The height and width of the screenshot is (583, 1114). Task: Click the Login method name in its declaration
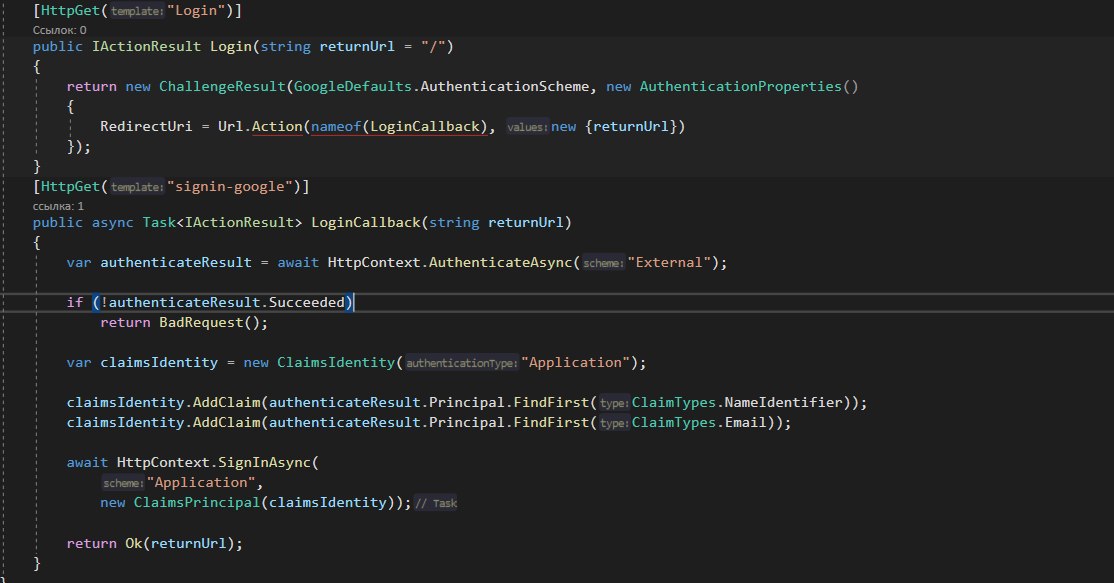[x=230, y=47]
